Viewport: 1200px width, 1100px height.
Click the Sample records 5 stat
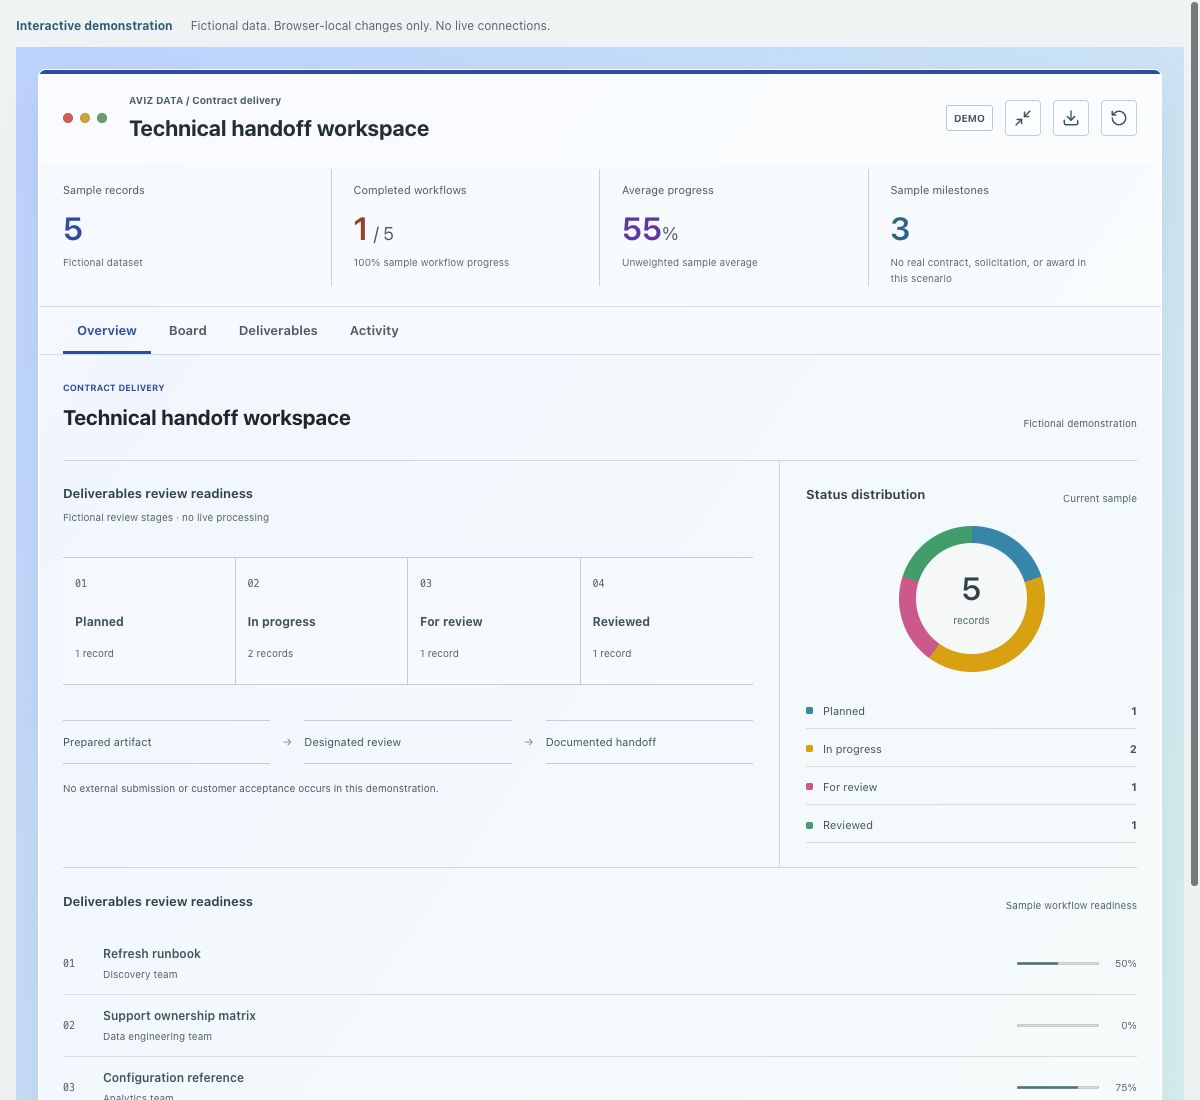click(x=185, y=227)
